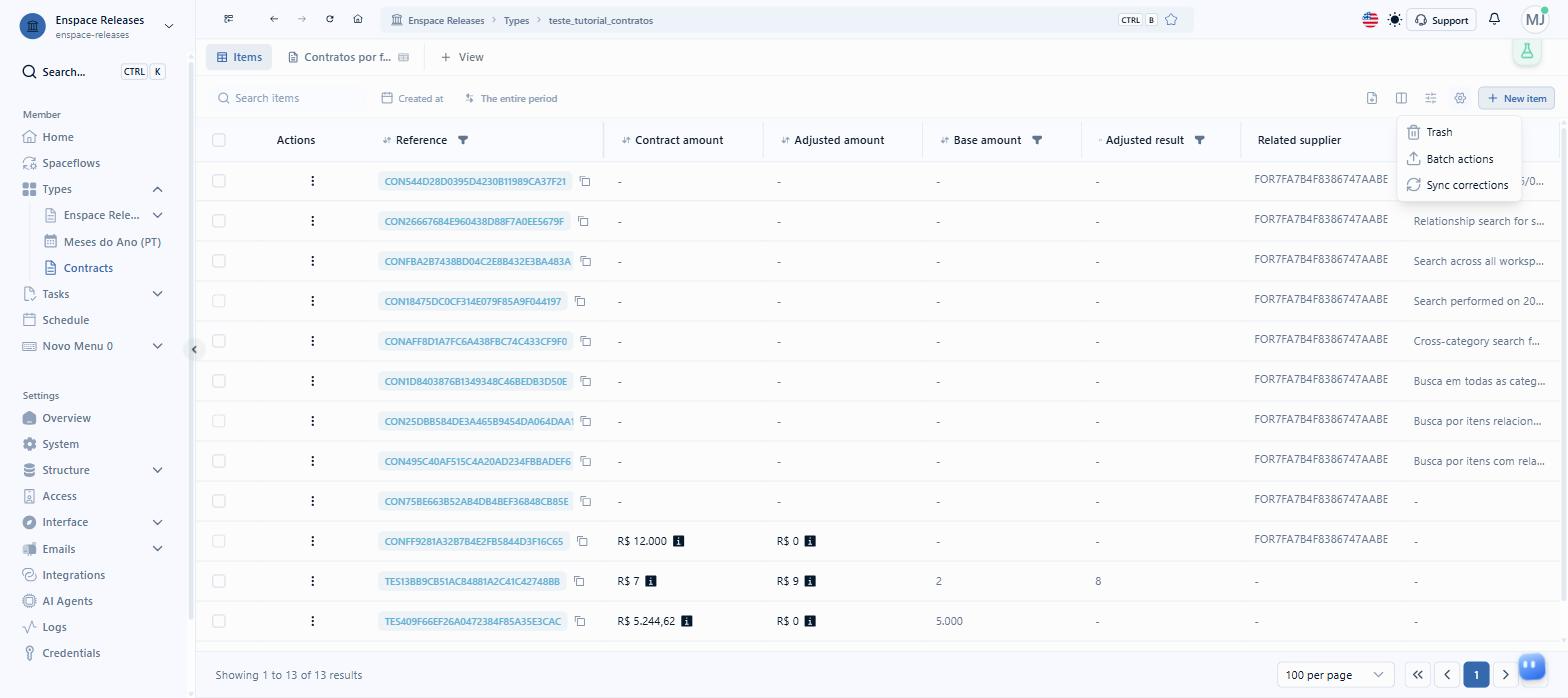
Task: Select all rows with the header checkbox
Action: pos(219,140)
